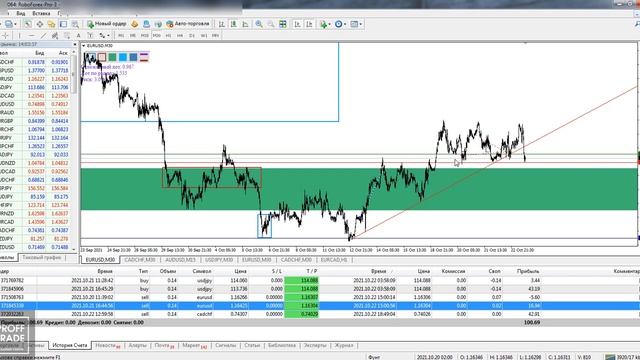The width and height of the screenshot is (640, 360).
Task: Show the Data Window icon
Action: pos(40,24)
